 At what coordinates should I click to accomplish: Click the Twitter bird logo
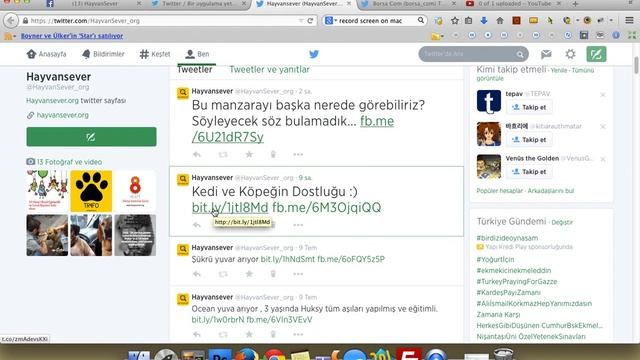coord(313,54)
